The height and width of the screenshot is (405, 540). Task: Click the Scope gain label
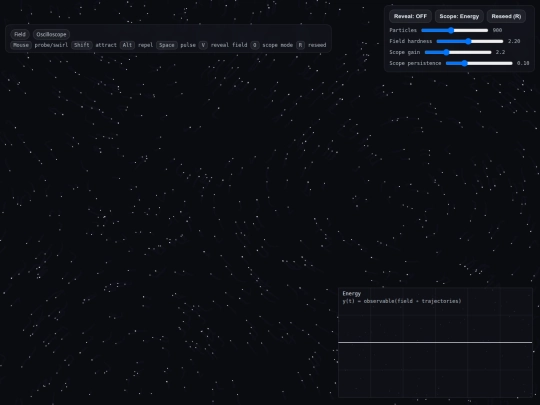point(405,52)
